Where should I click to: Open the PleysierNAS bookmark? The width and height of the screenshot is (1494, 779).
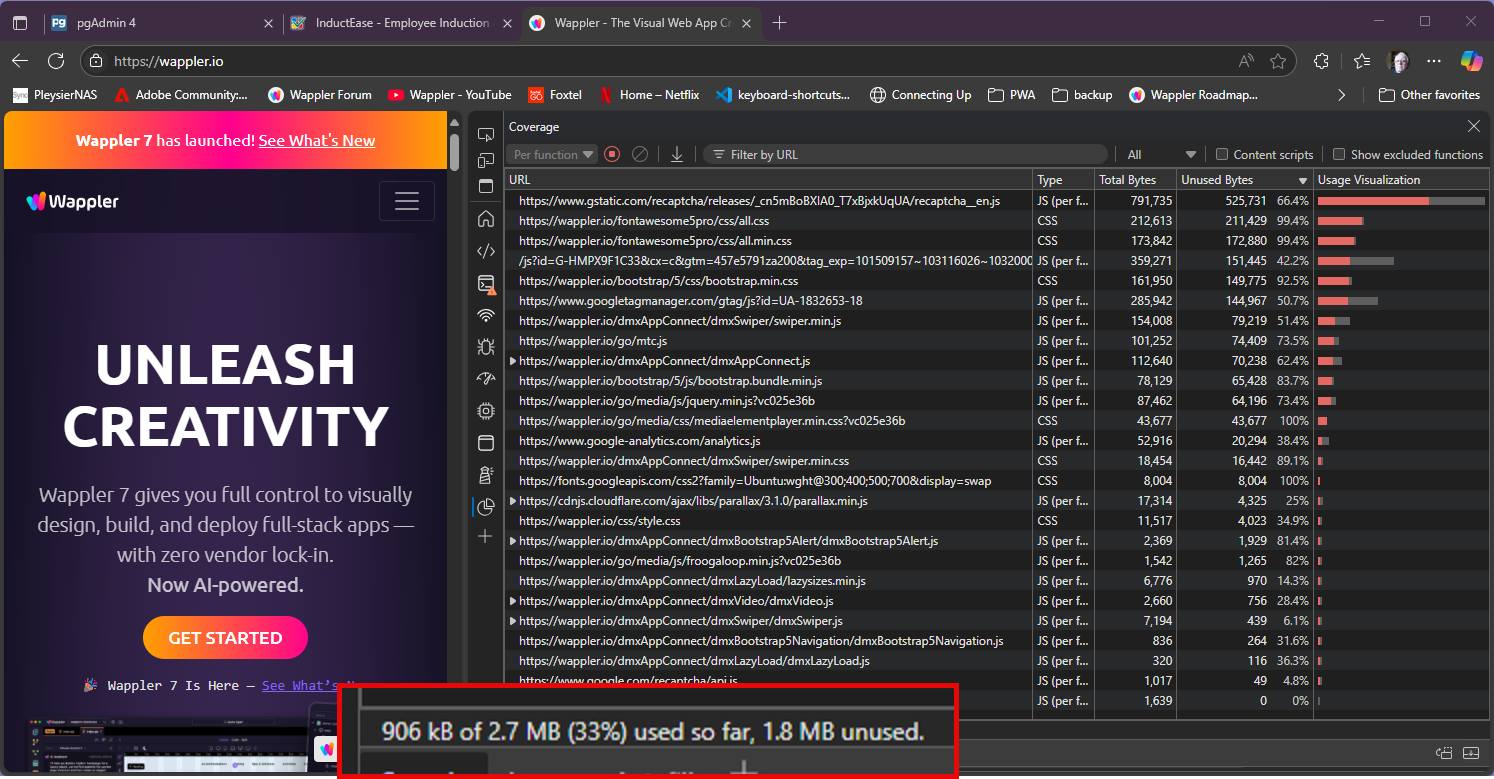[x=54, y=95]
